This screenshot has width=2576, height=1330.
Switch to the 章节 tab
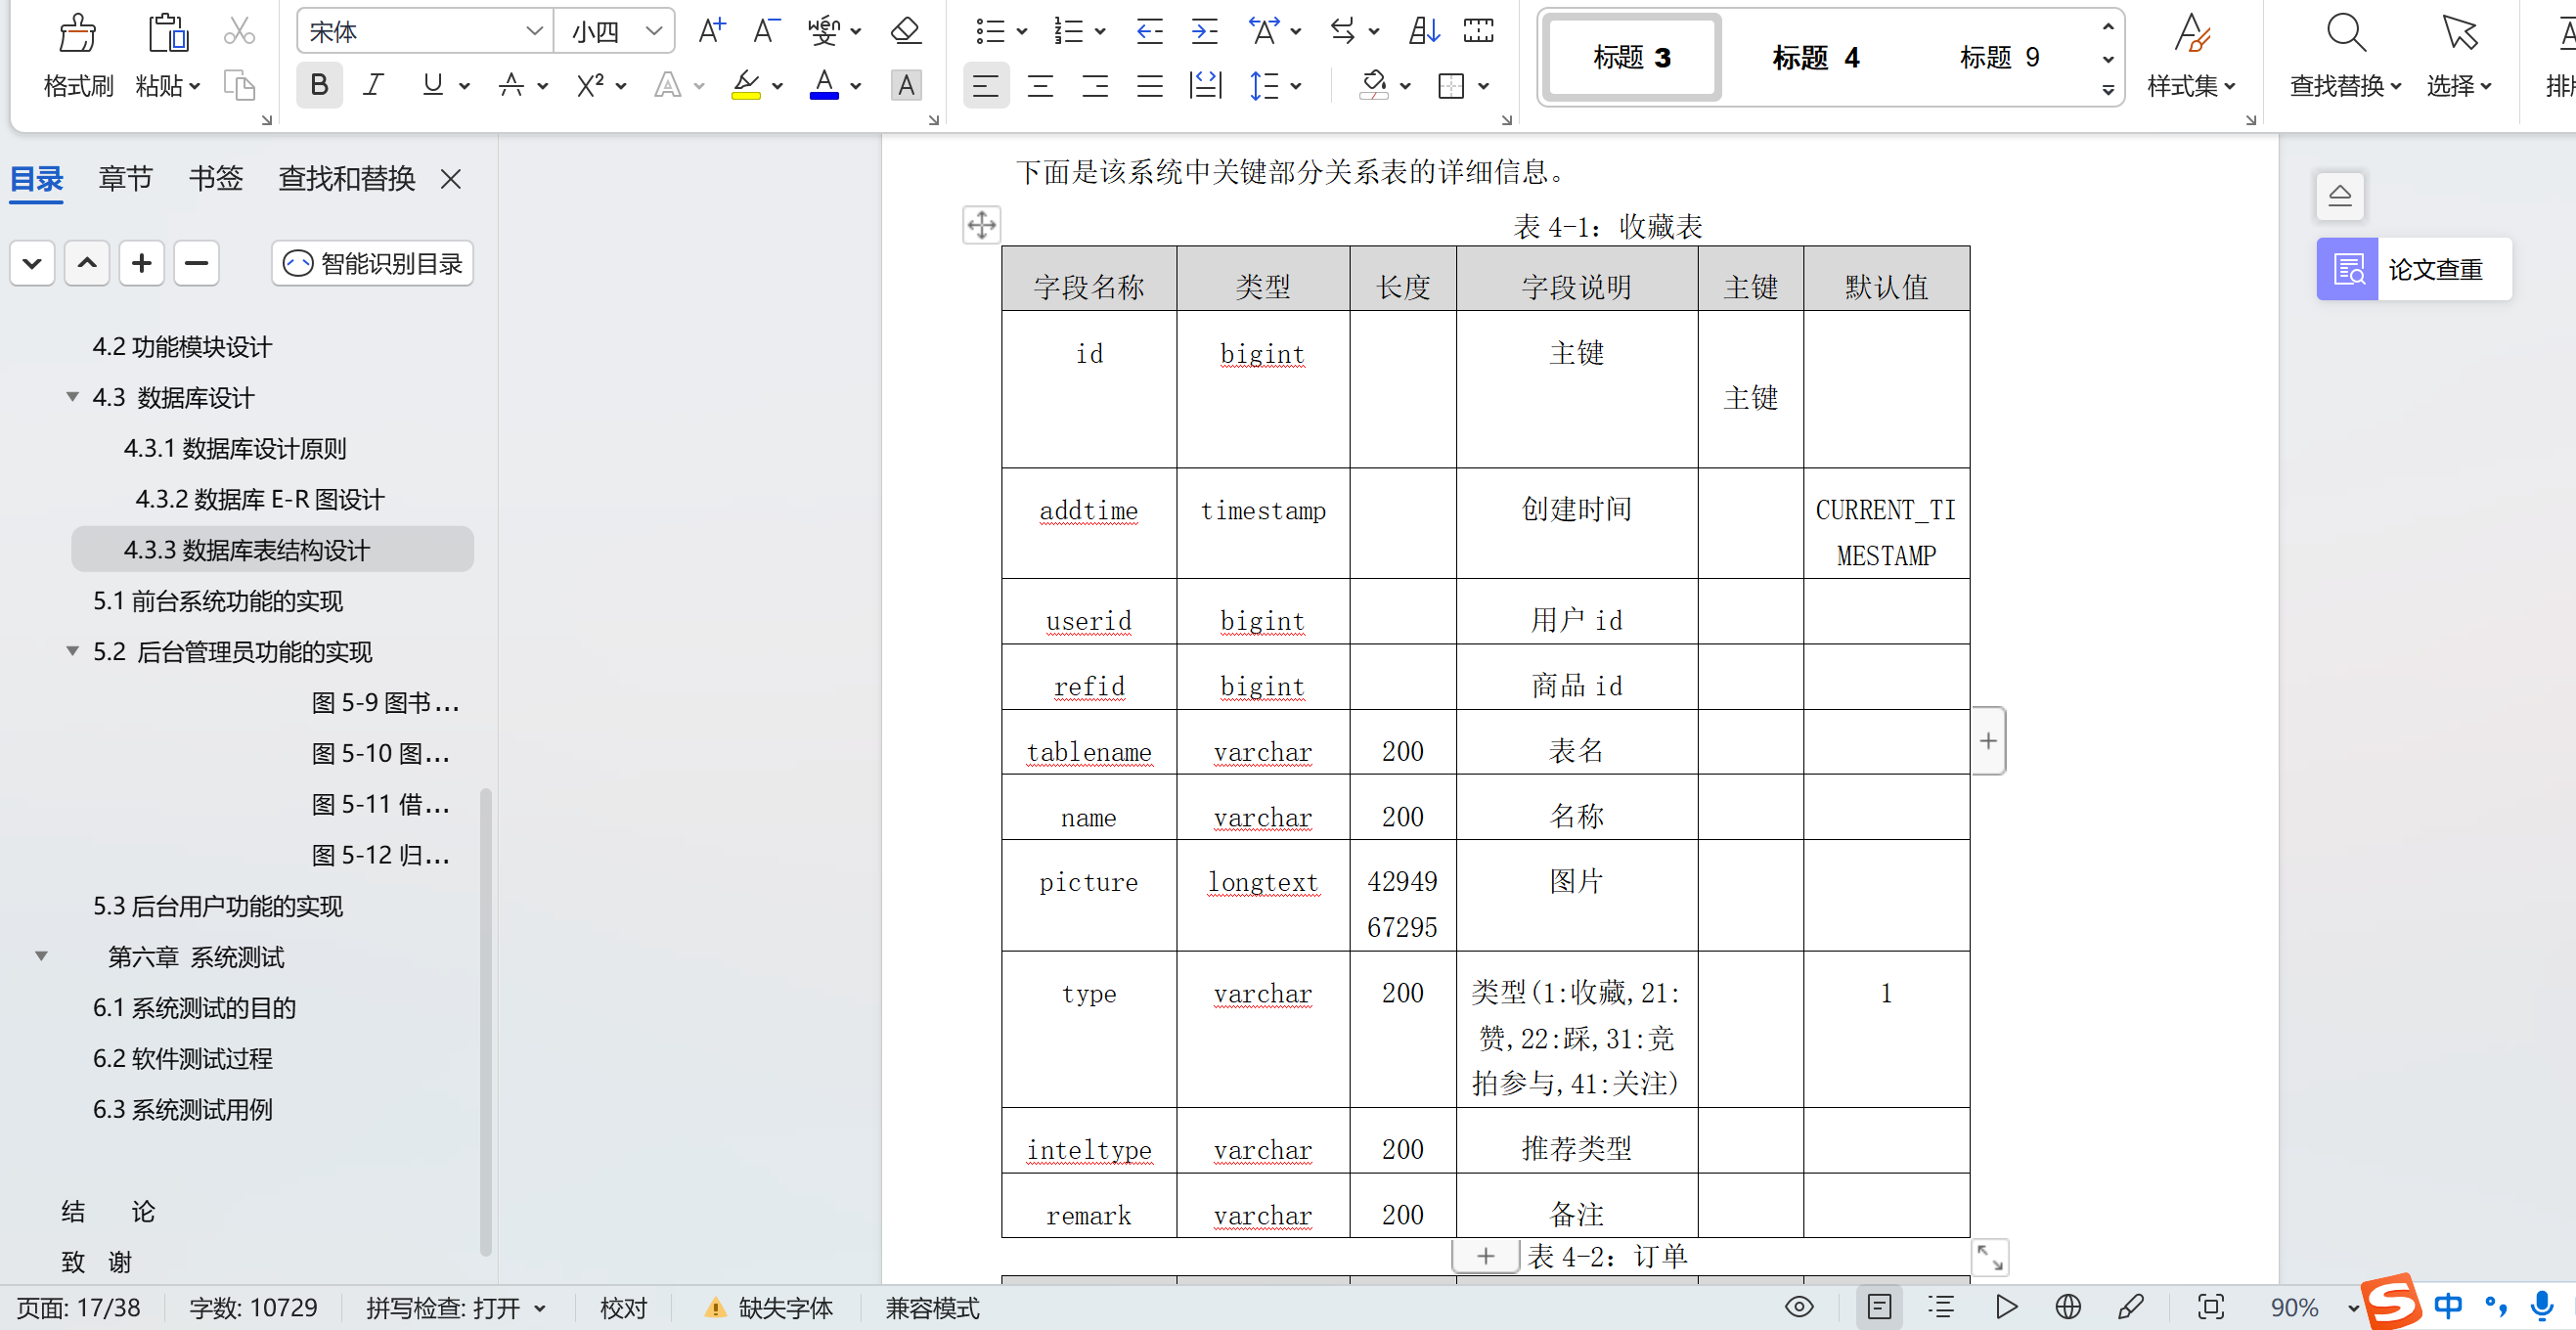125,179
